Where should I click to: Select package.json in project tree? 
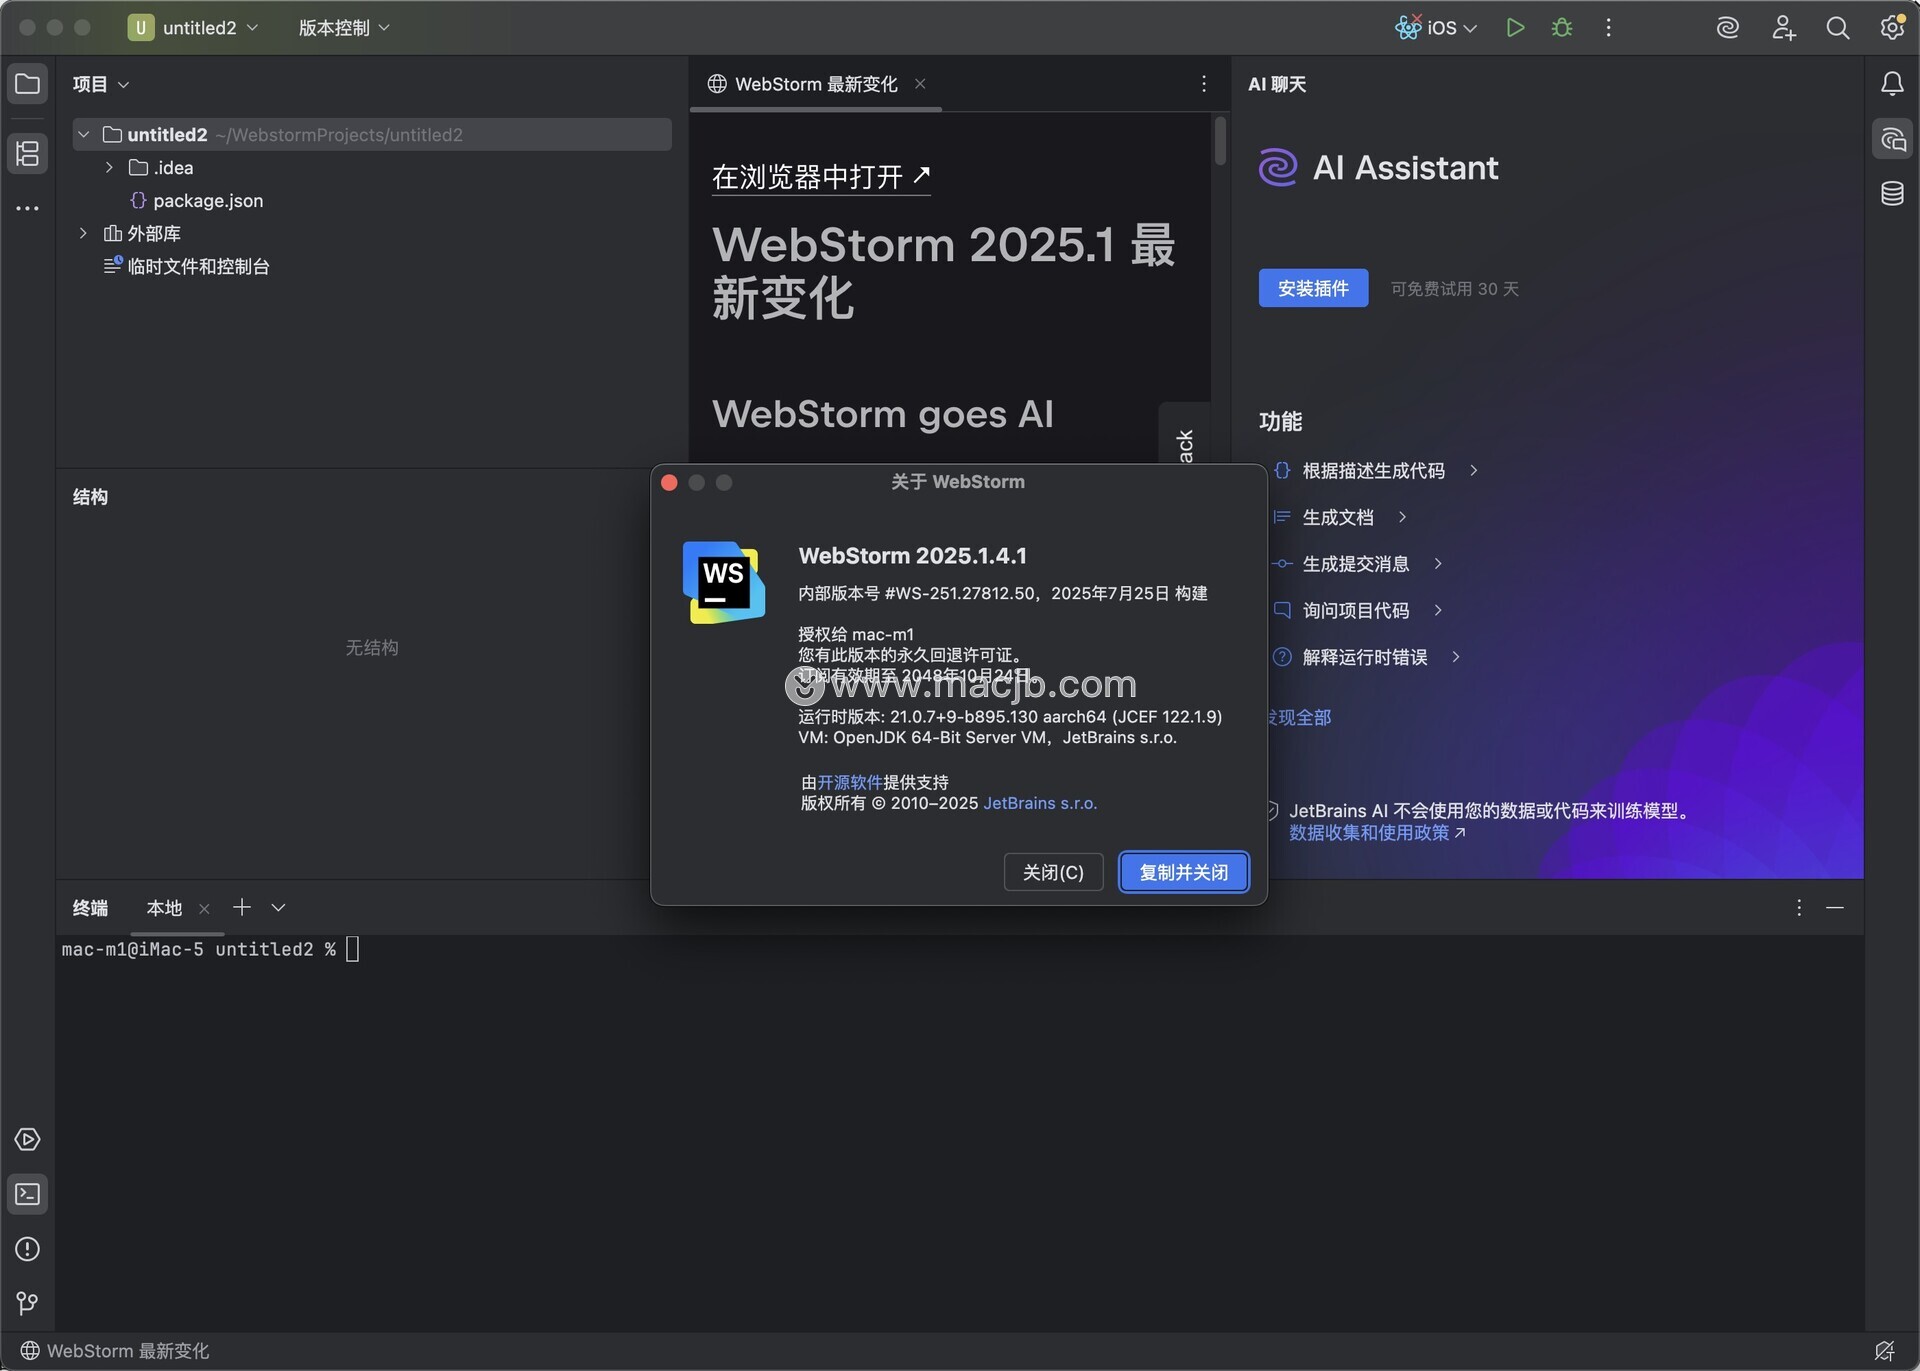click(208, 201)
